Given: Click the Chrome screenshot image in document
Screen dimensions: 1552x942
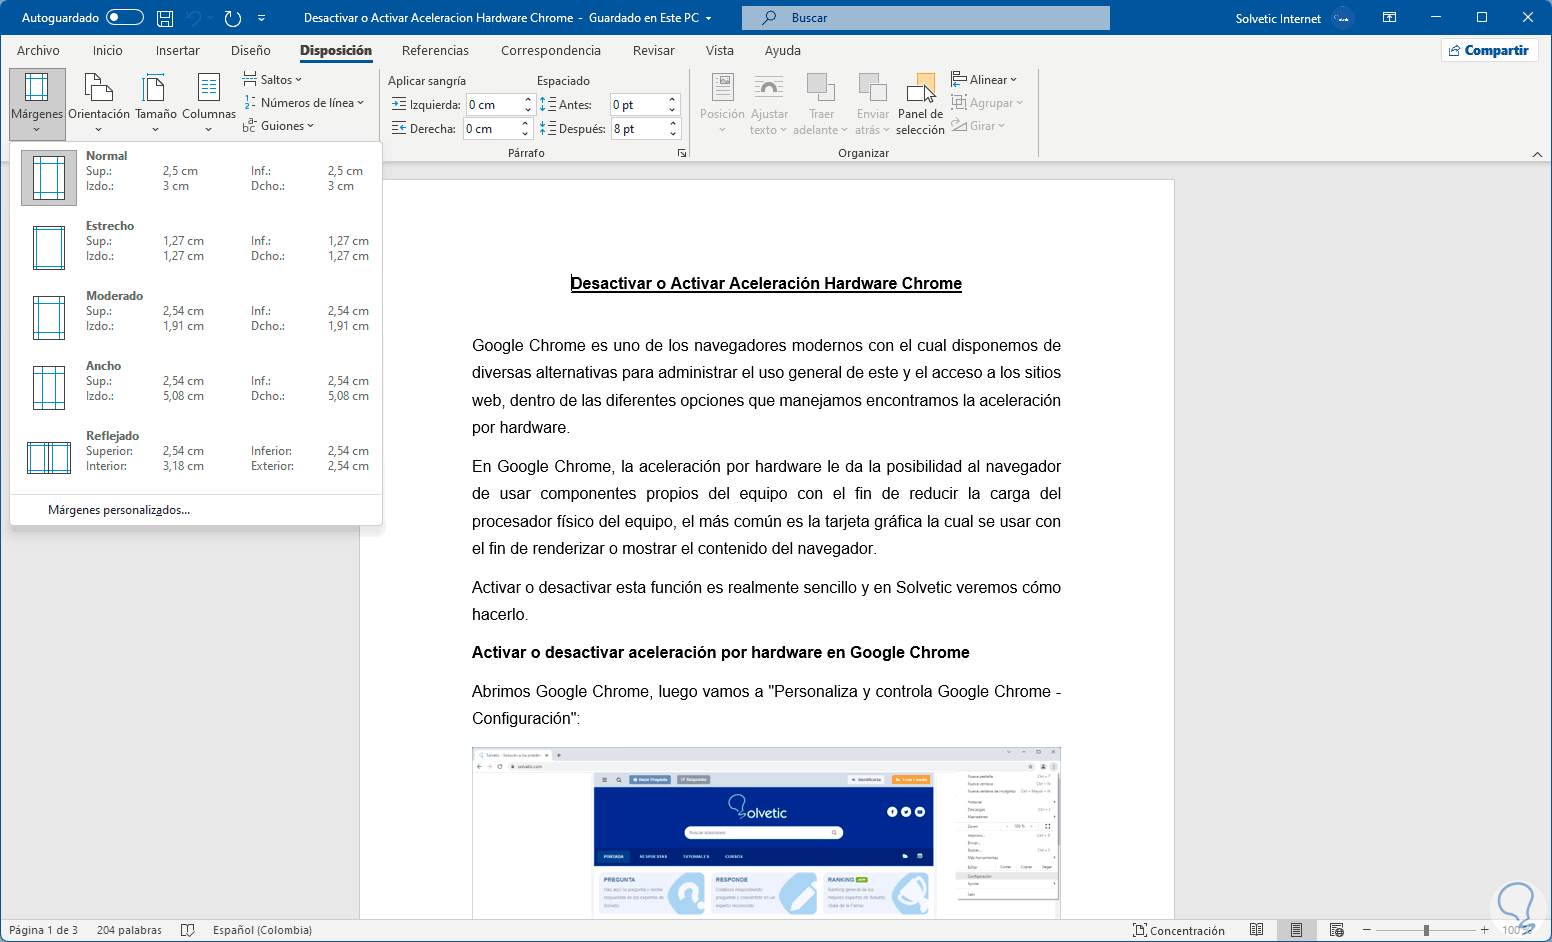Looking at the screenshot, I should click(766, 832).
